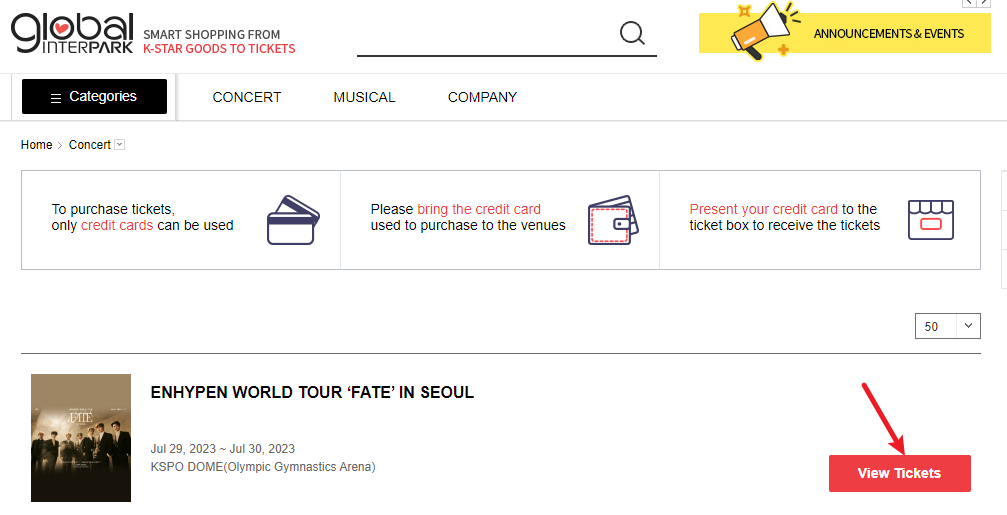
Task: Click the View Tickets button
Action: pos(899,473)
